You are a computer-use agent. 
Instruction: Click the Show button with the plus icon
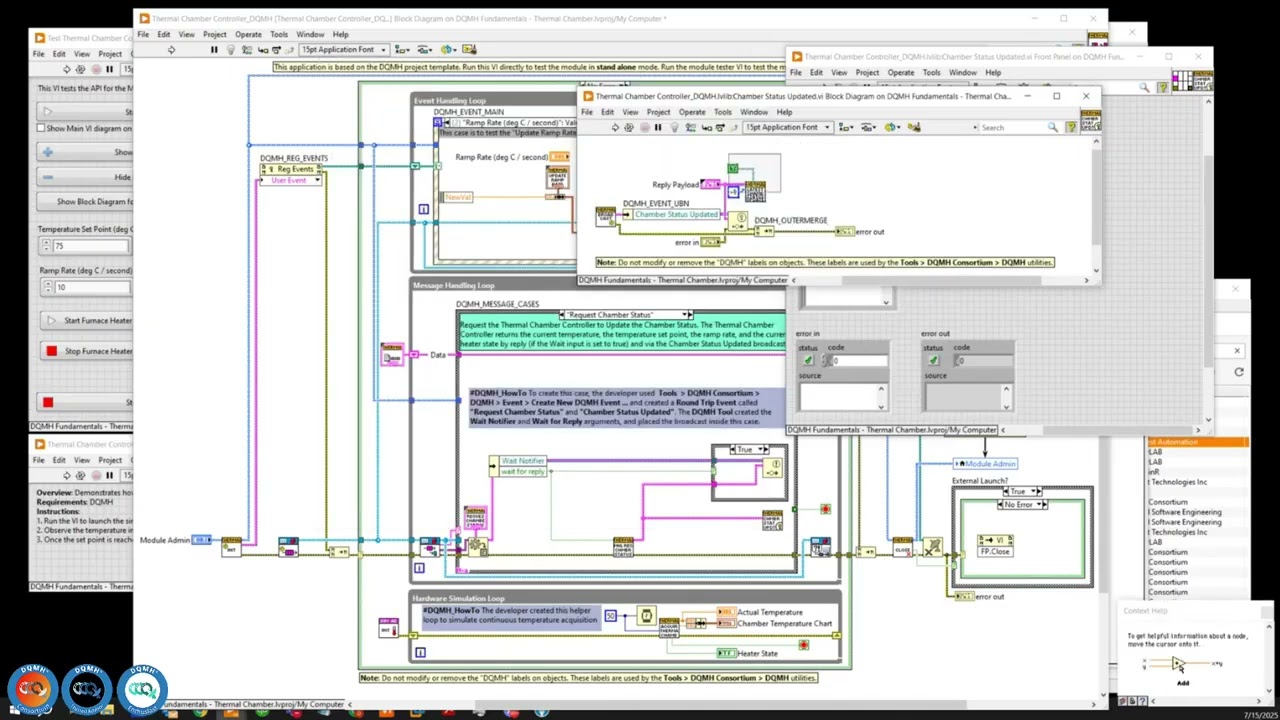coord(85,152)
